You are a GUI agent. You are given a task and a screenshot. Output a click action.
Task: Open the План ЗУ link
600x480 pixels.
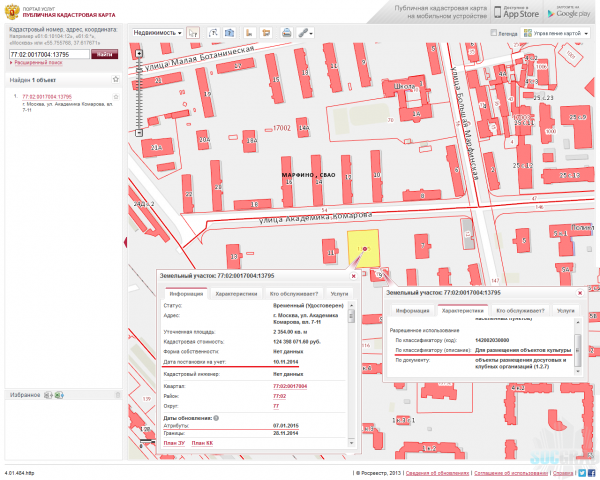tap(174, 441)
